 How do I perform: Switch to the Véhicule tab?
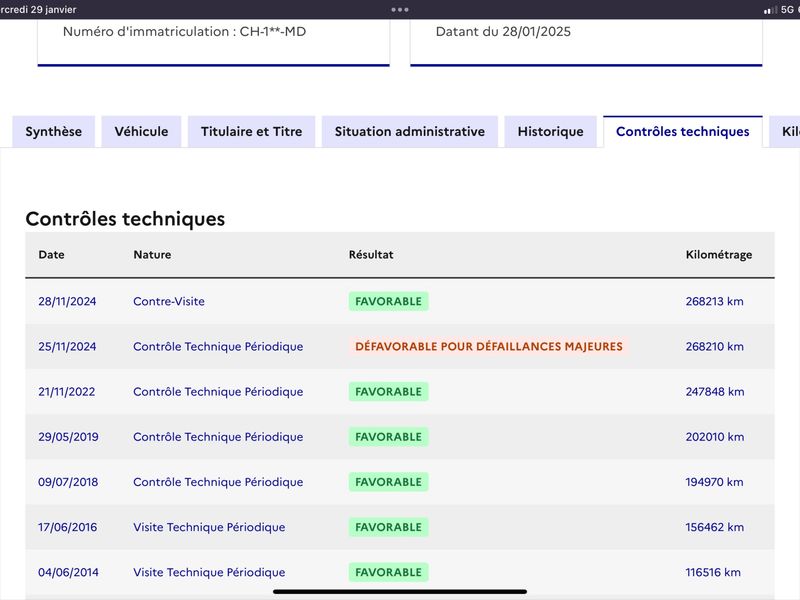point(141,132)
